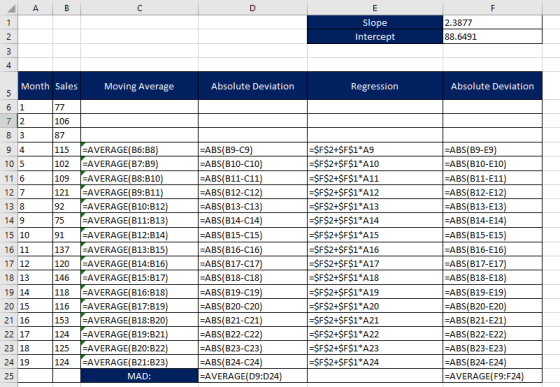Click cell with =AVERAGE(B21:B23)

click(x=140, y=362)
